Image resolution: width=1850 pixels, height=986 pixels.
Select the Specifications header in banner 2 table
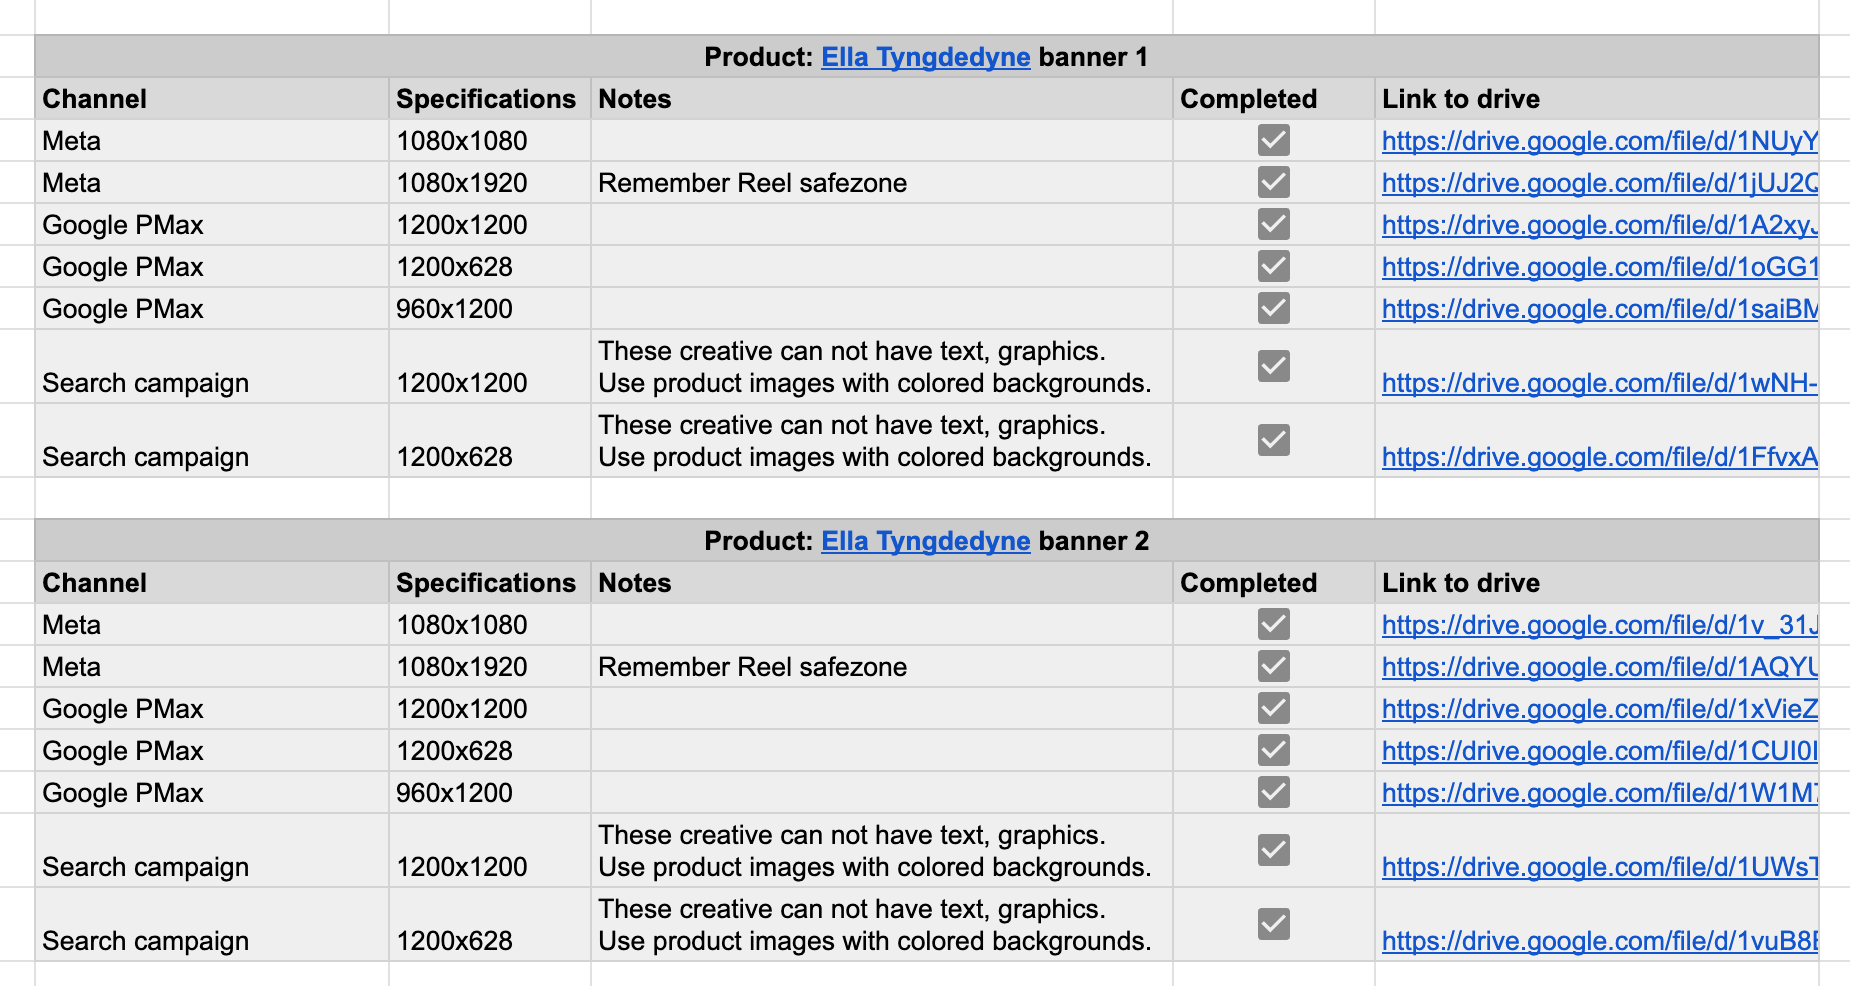tap(490, 583)
